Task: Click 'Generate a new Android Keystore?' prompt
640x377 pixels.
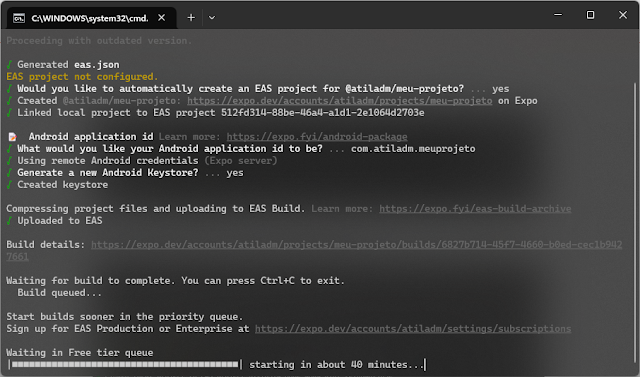Action: click(x=108, y=173)
